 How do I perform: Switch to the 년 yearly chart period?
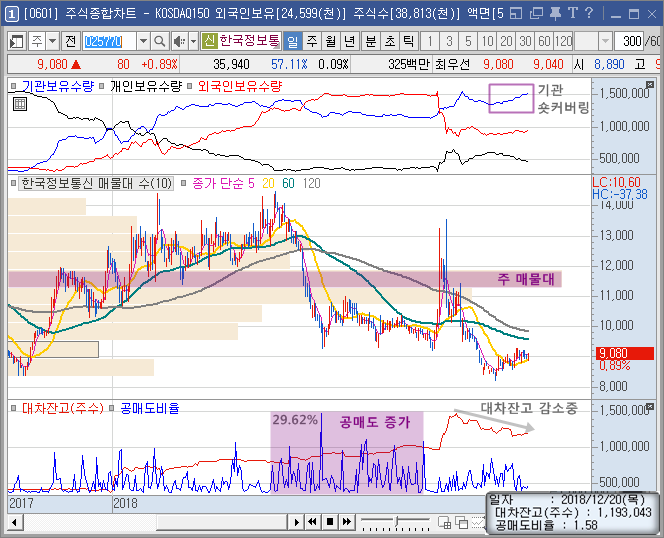pos(350,42)
